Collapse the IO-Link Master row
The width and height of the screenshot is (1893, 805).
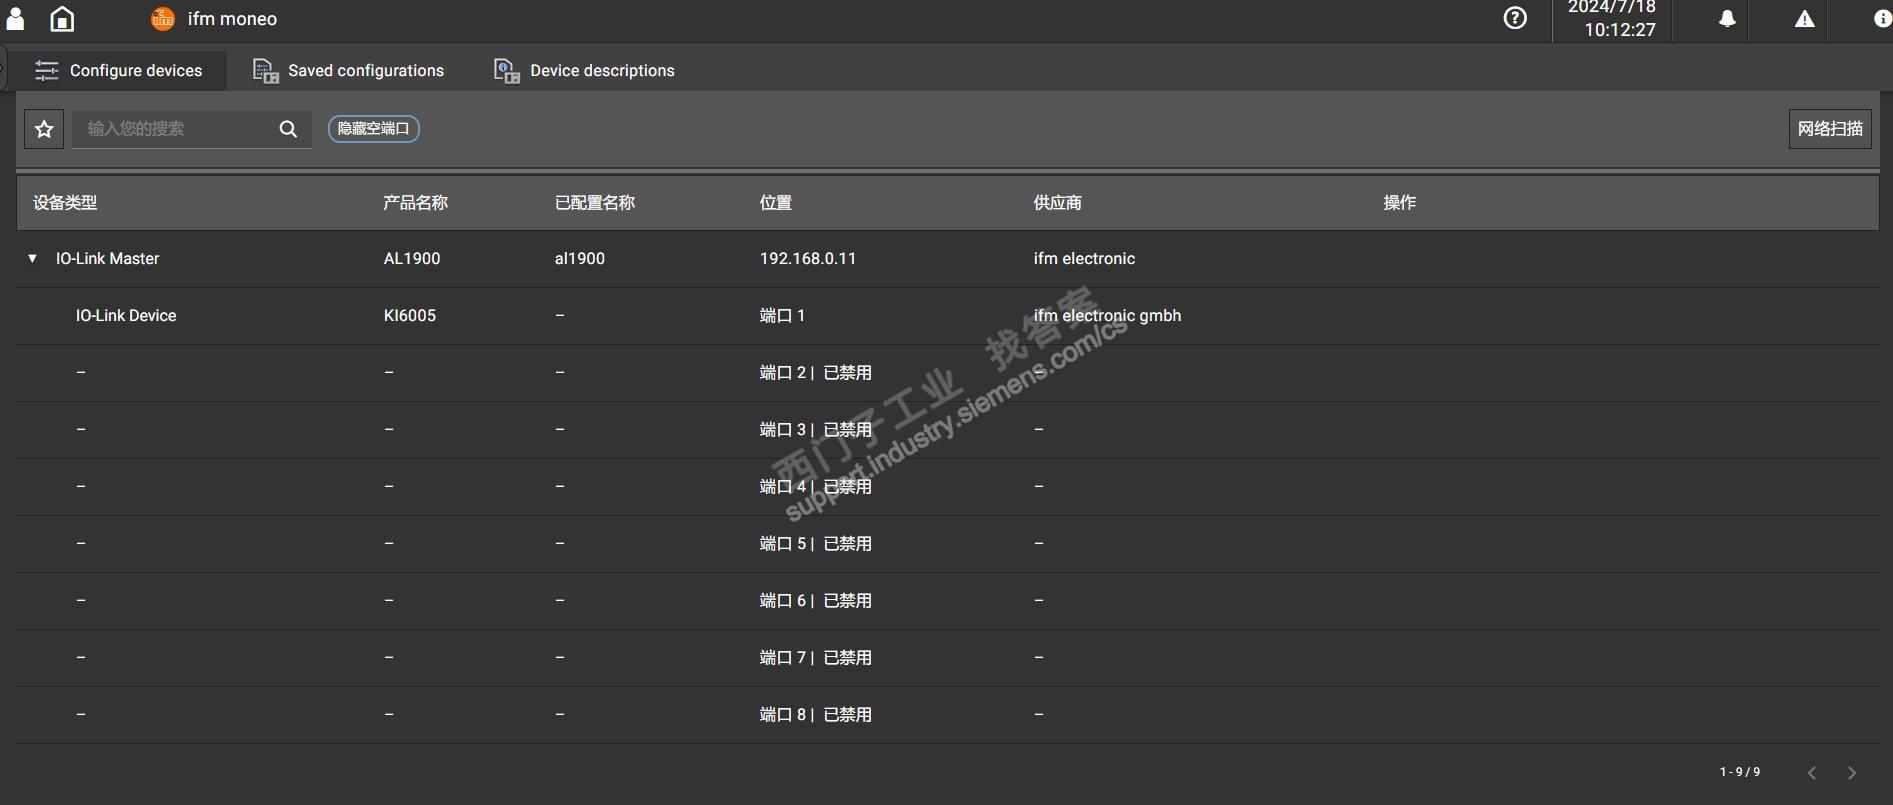pyautogui.click(x=32, y=259)
